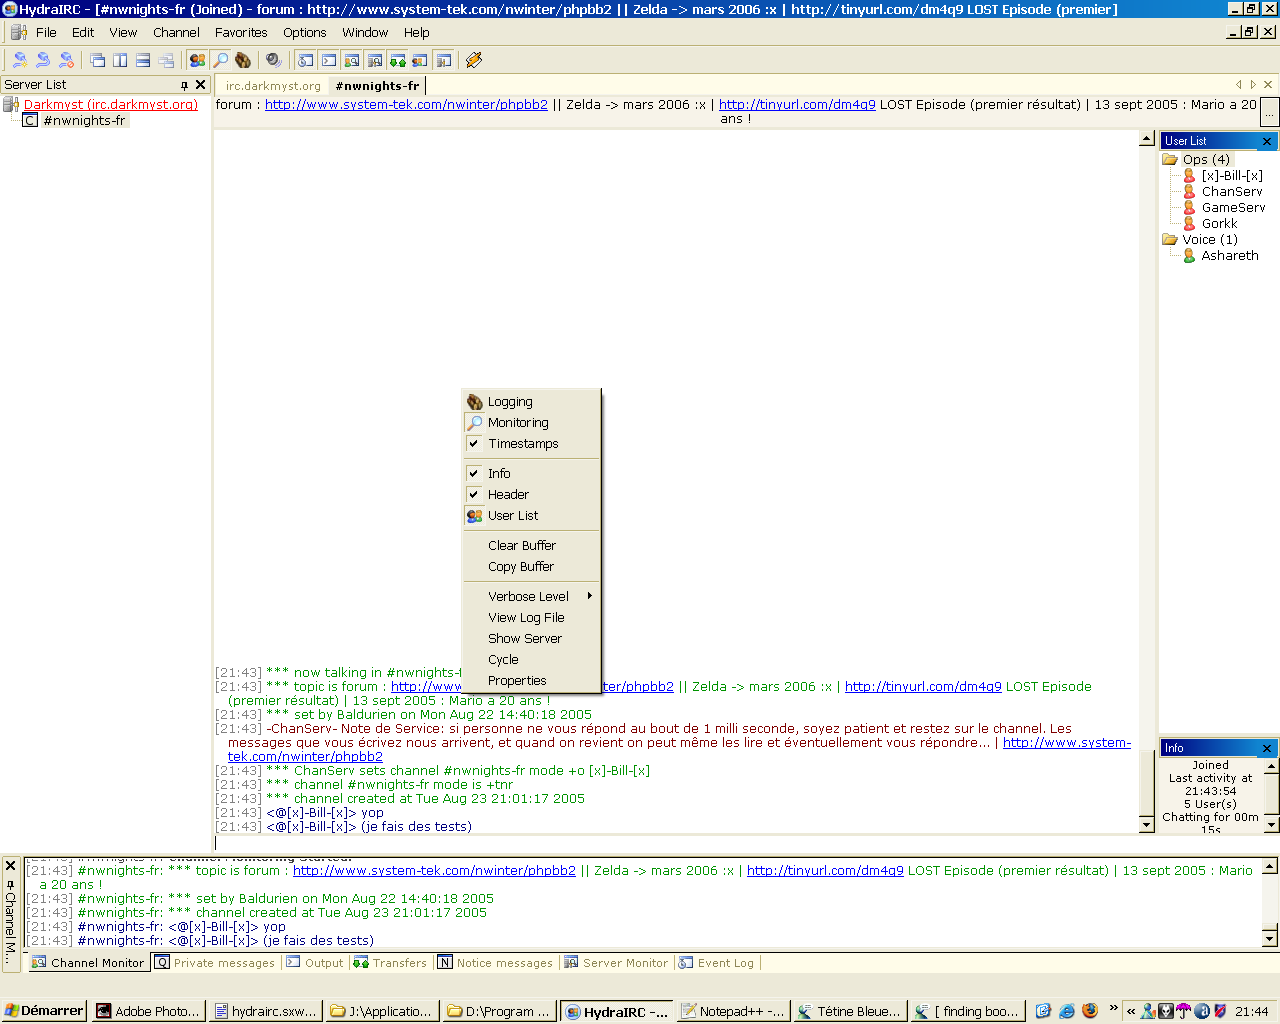Switch to the Private messages tab

215,963
